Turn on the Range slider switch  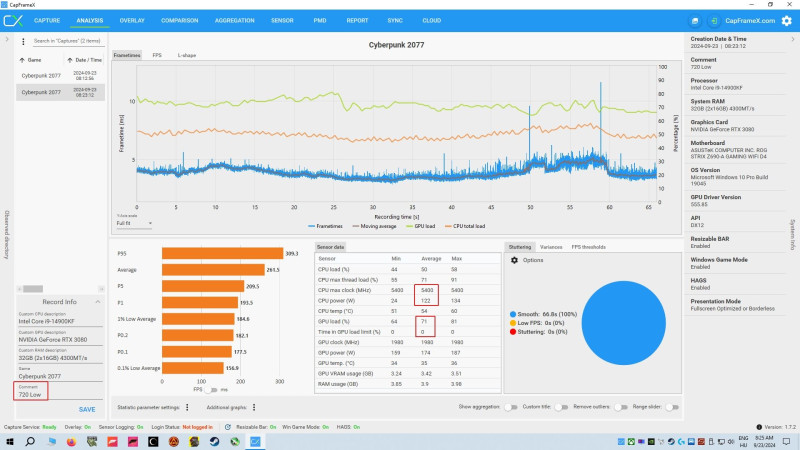(x=672, y=407)
